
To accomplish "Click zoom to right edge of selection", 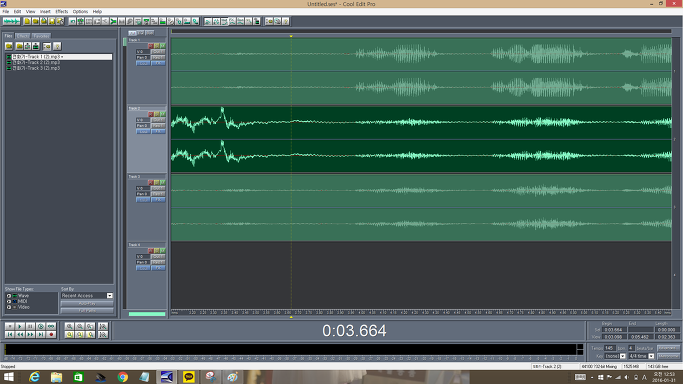I will point(90,334).
